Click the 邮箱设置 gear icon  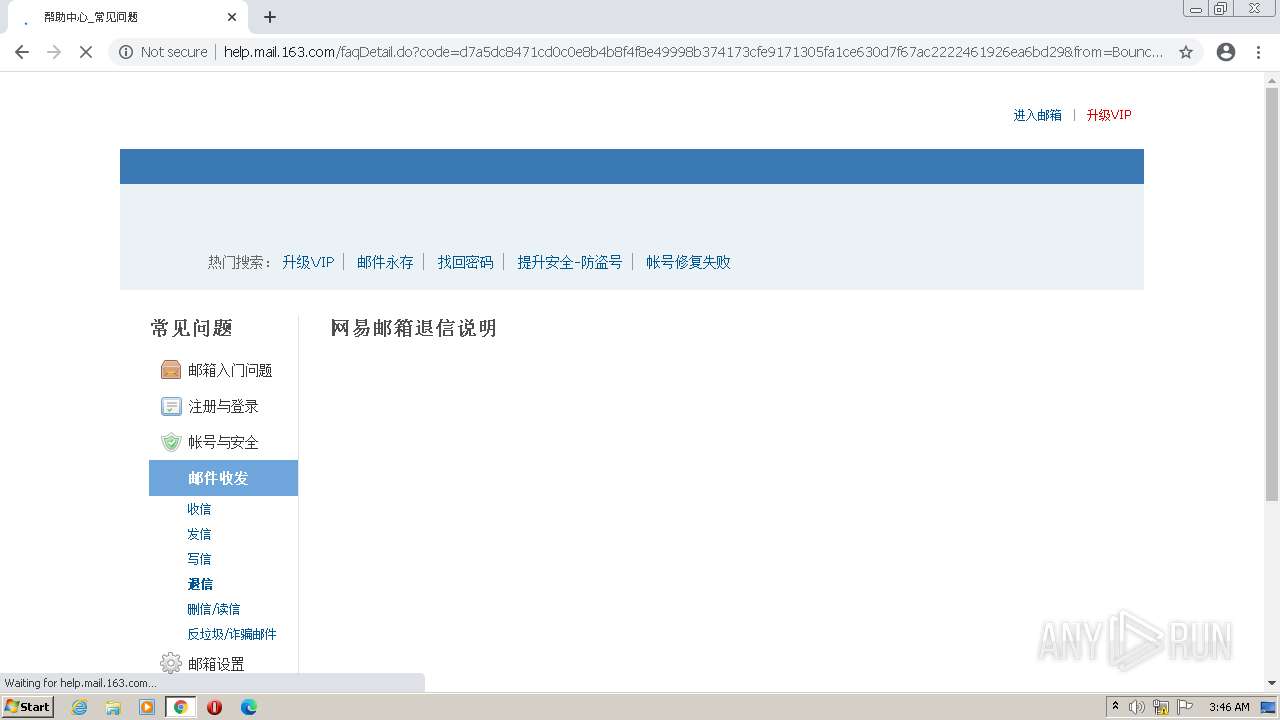(171, 663)
